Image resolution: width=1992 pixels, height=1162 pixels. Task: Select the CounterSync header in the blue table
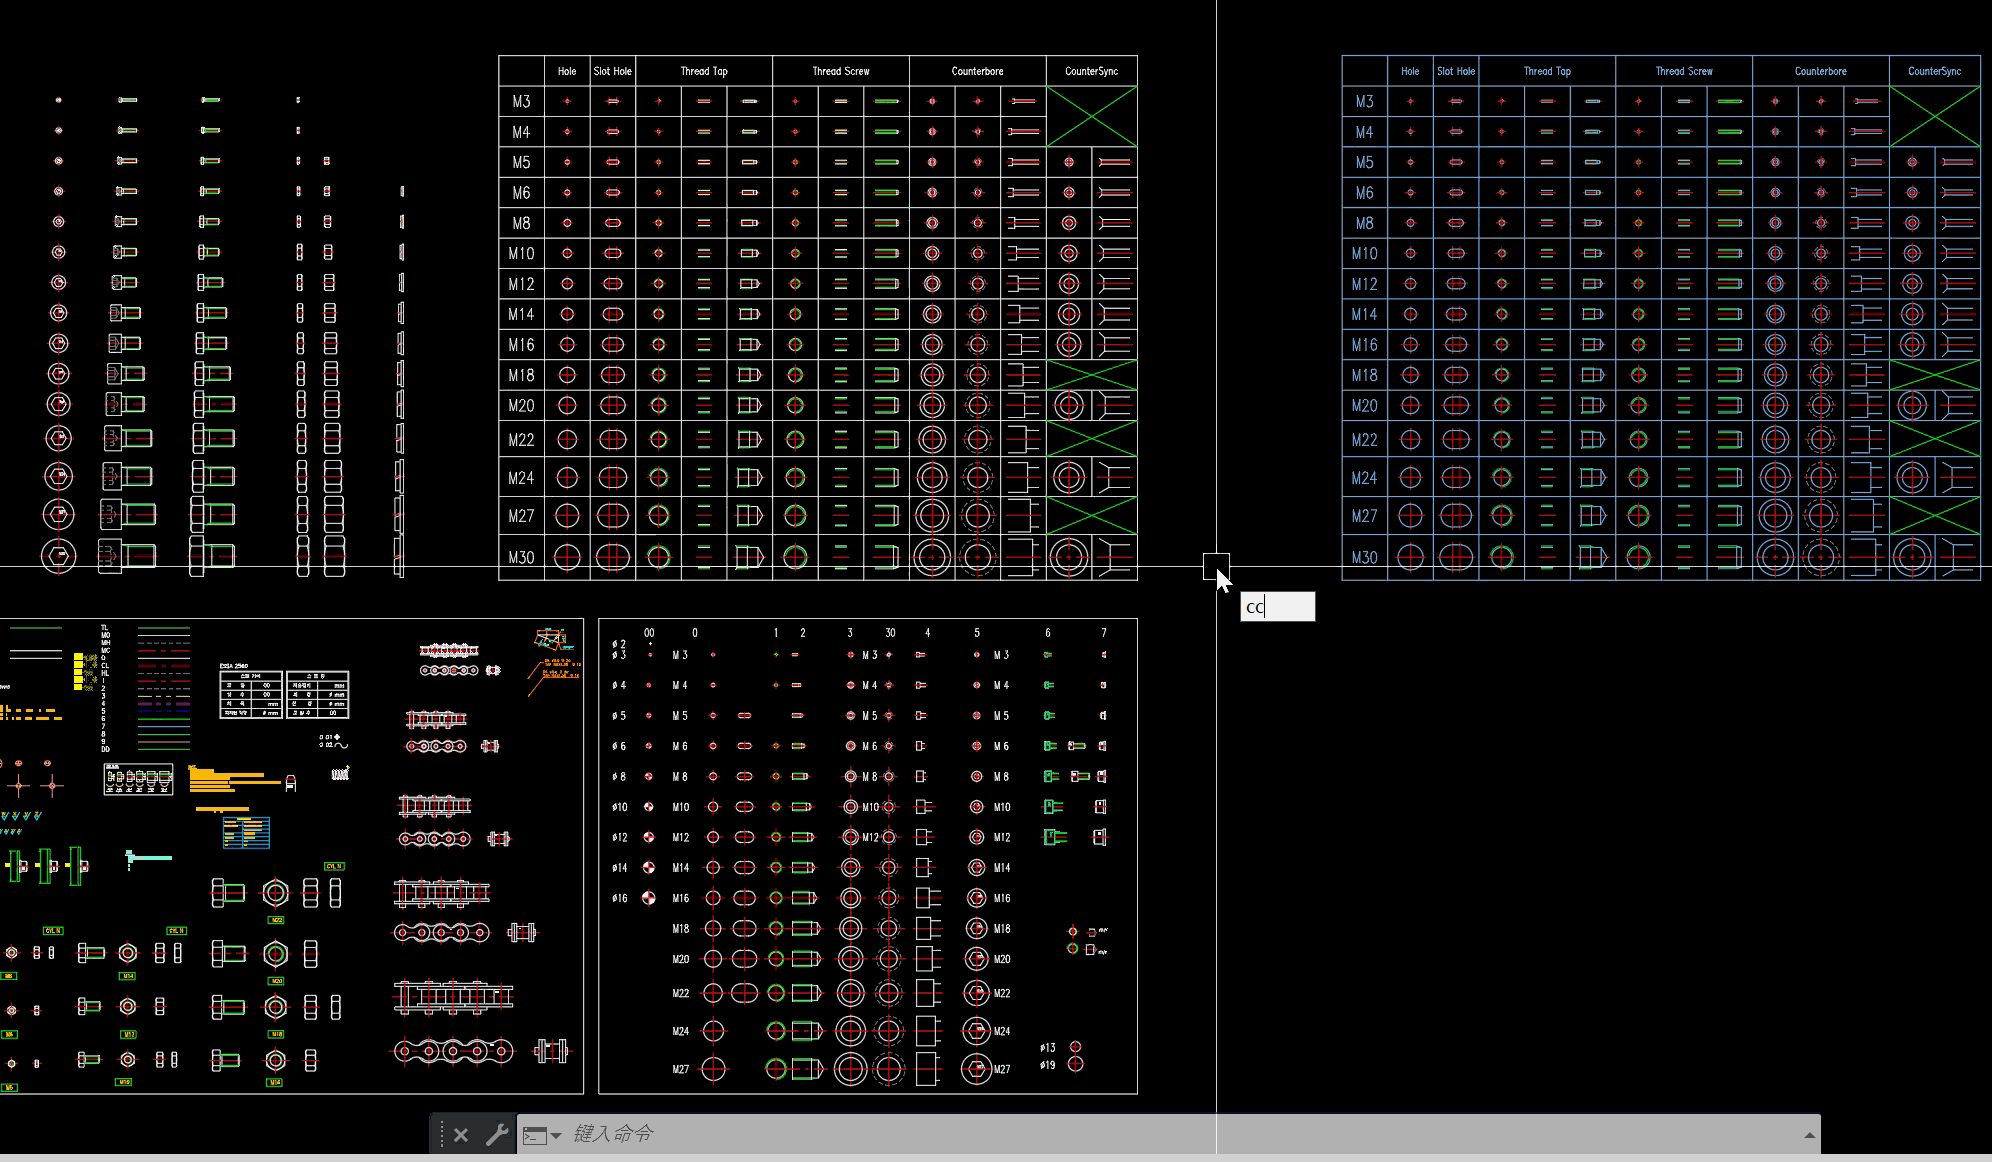[1934, 71]
